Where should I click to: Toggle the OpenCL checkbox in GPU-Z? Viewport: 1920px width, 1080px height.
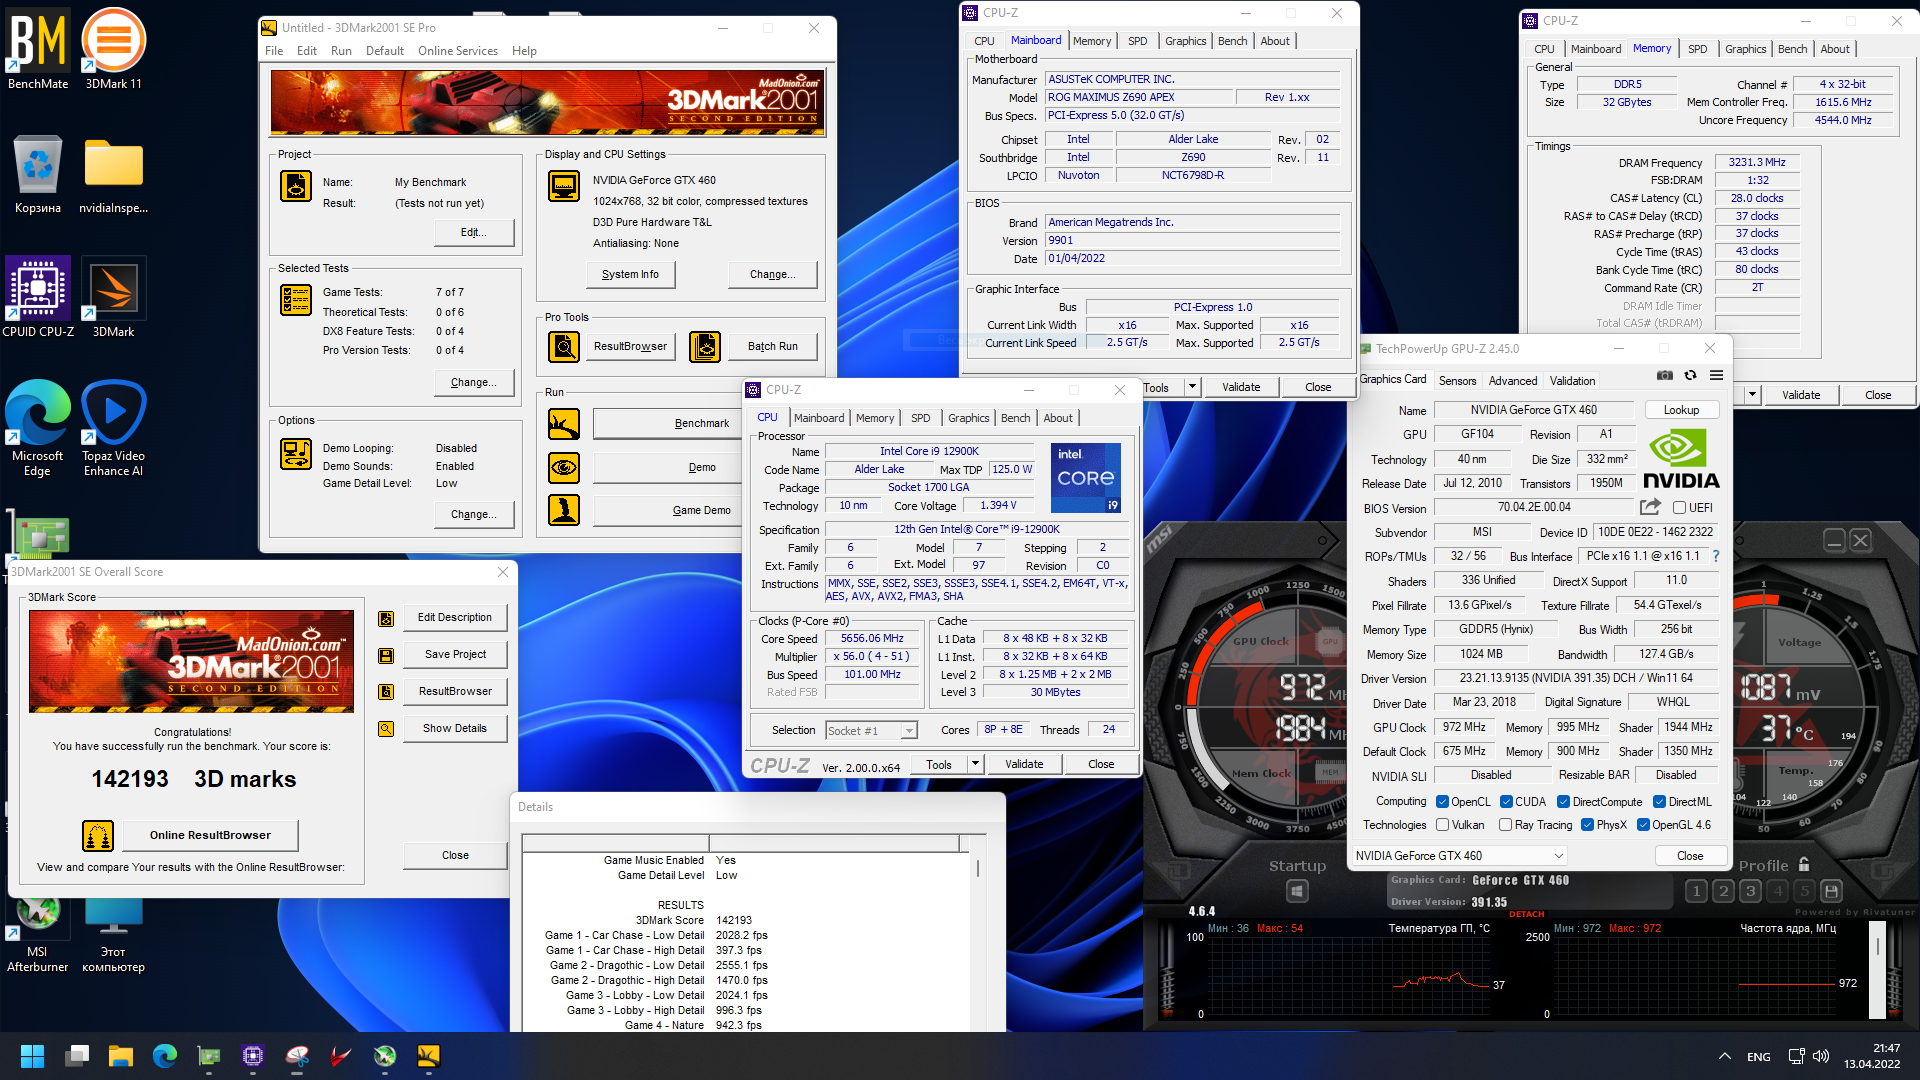[1442, 802]
